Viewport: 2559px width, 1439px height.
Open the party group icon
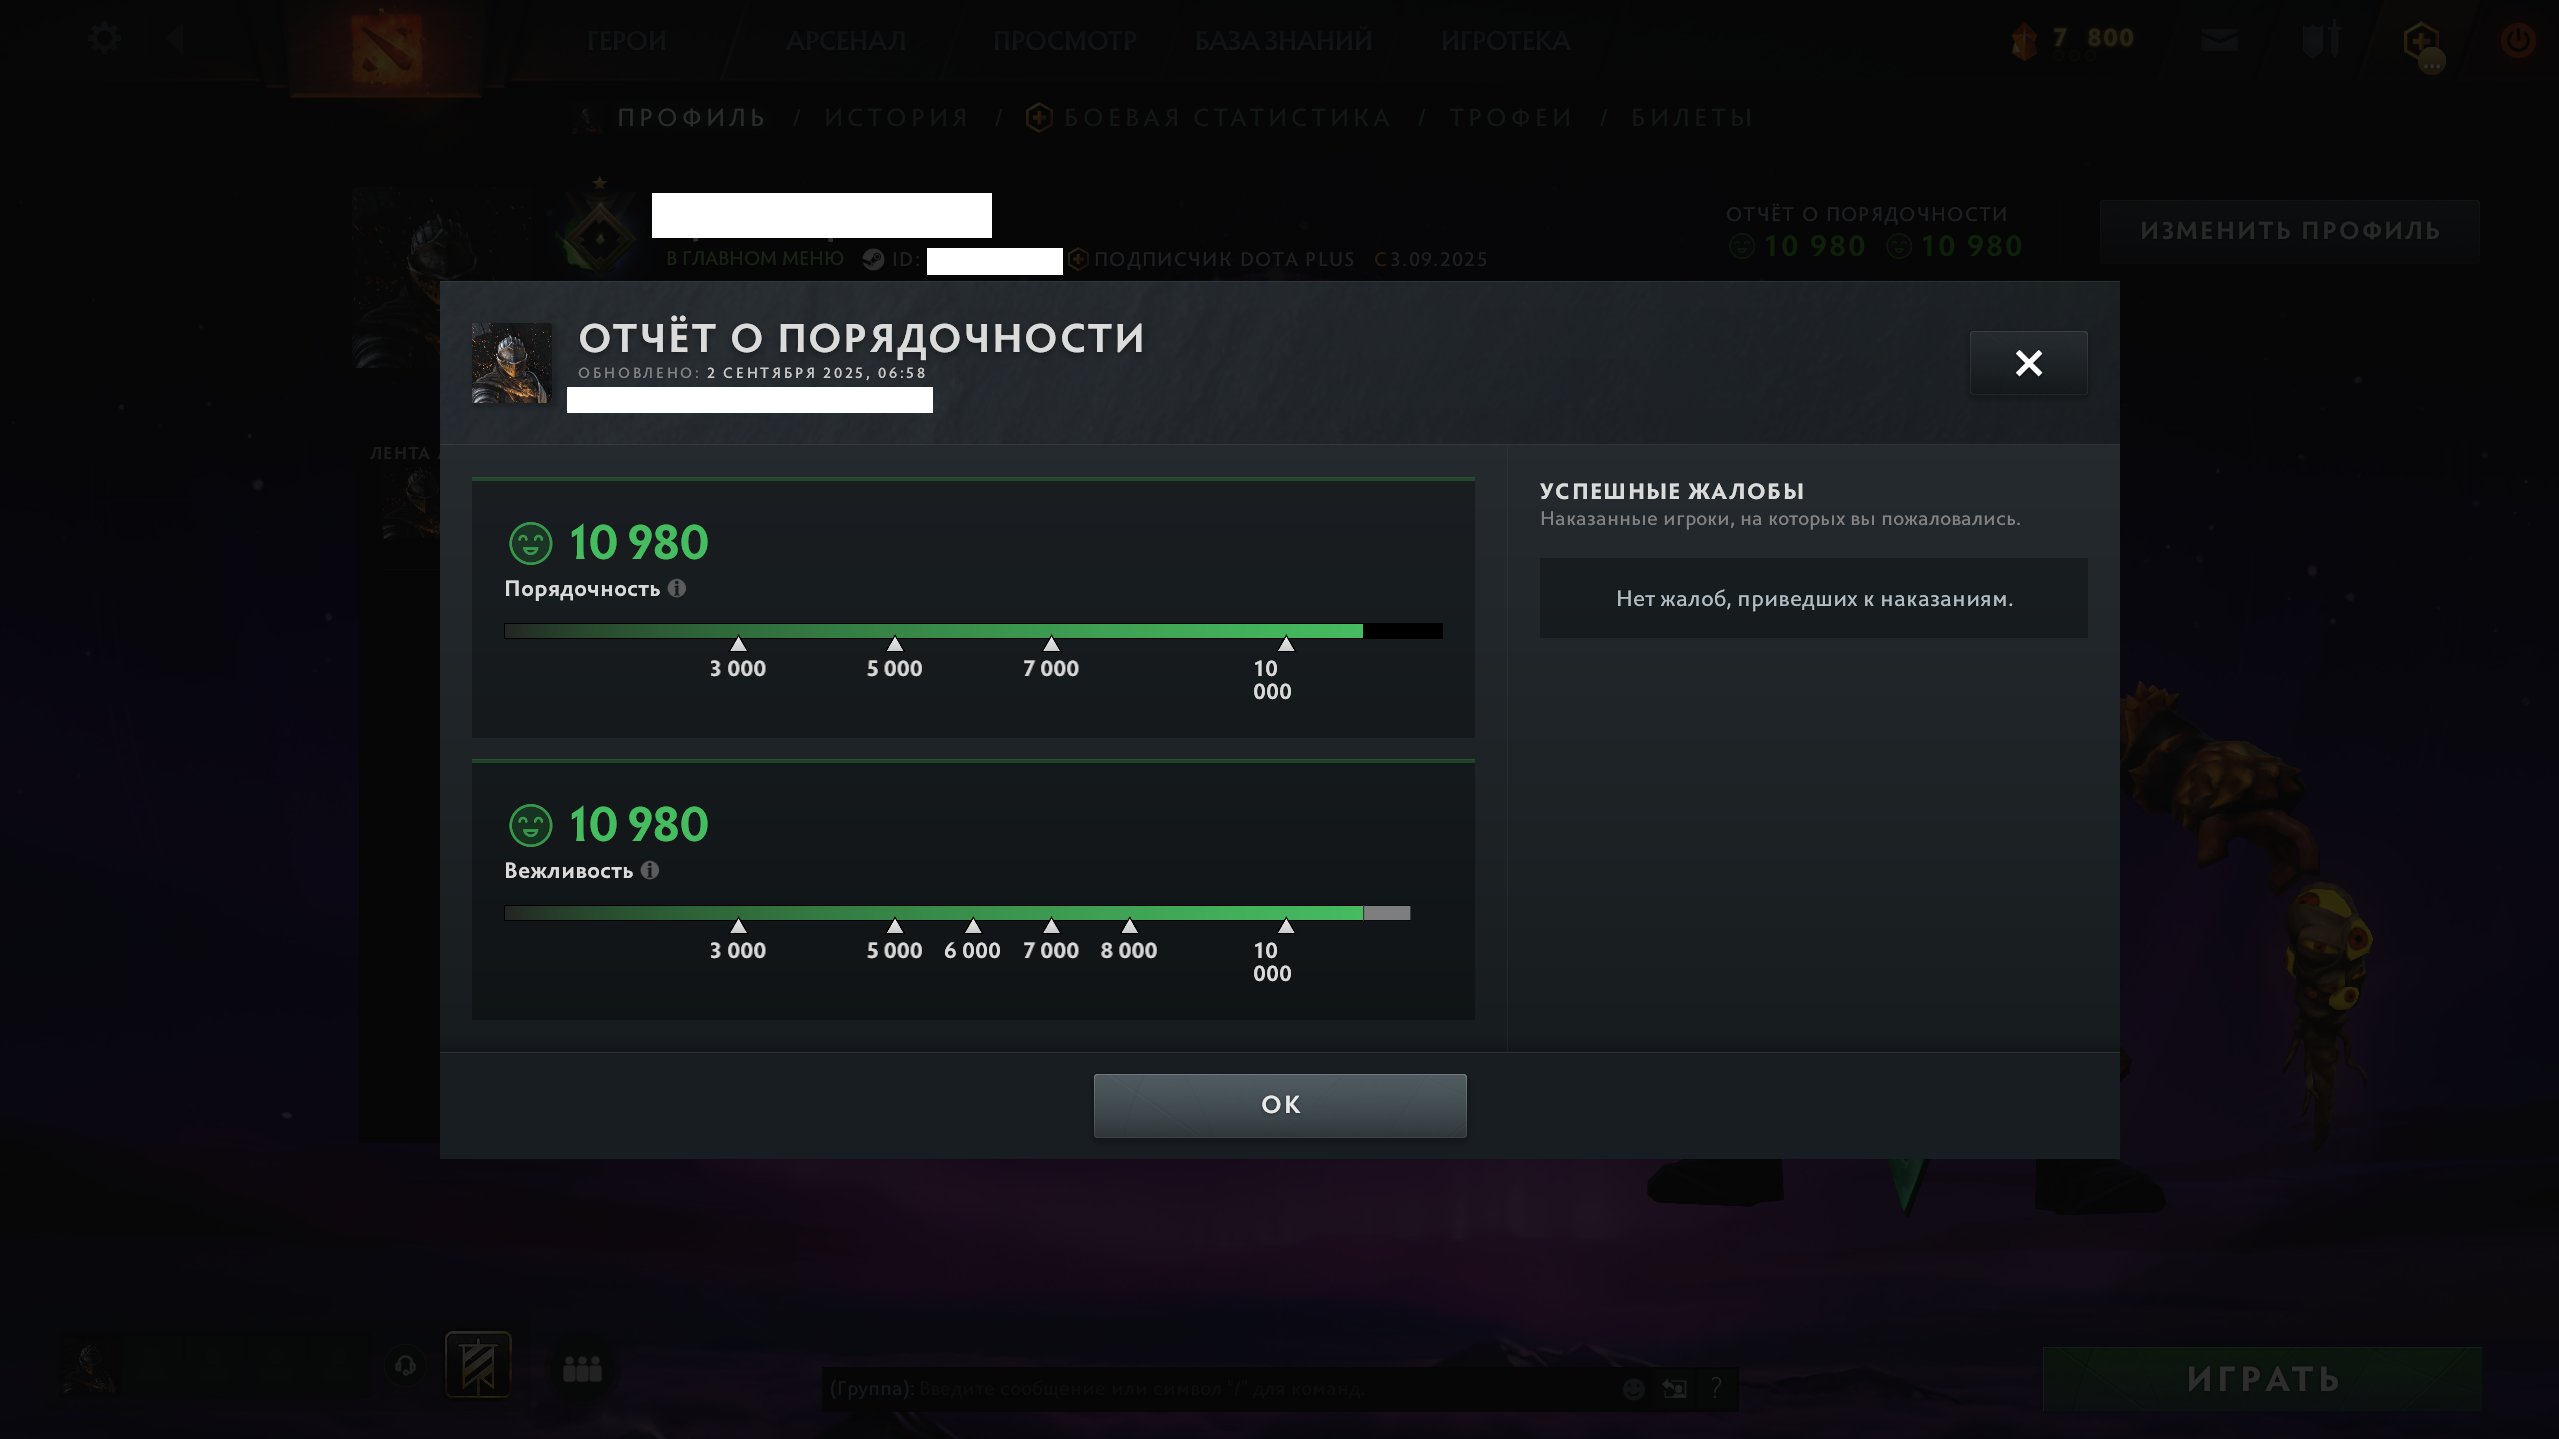click(582, 1368)
